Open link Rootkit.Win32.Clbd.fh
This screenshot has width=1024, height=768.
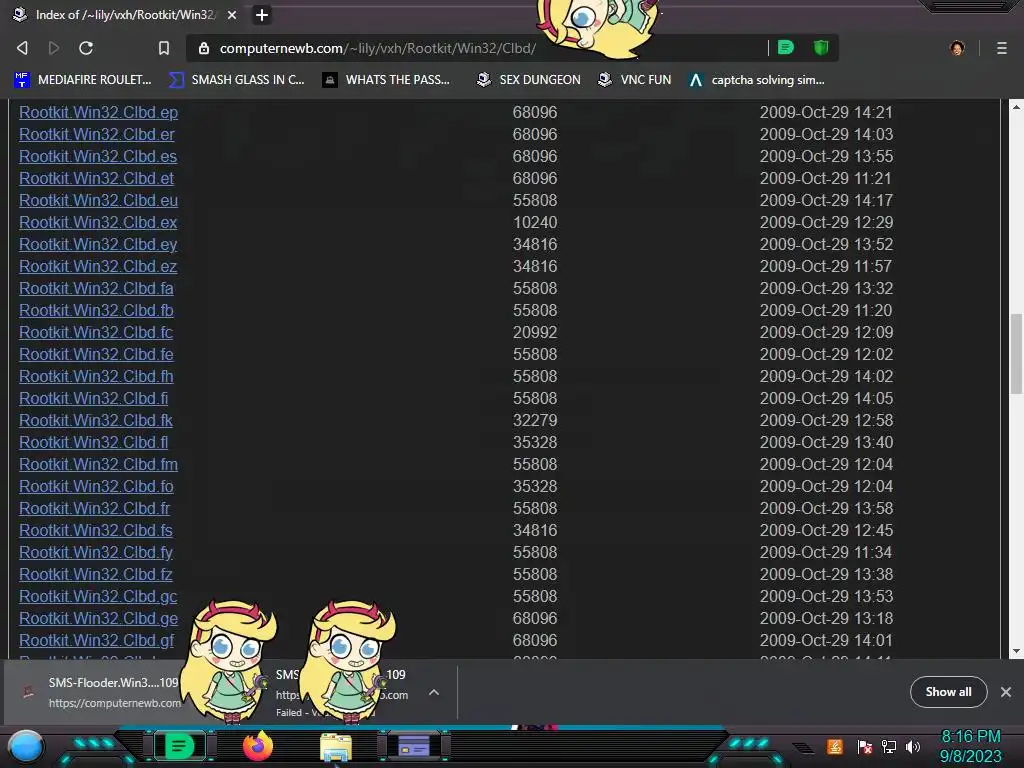(96, 377)
